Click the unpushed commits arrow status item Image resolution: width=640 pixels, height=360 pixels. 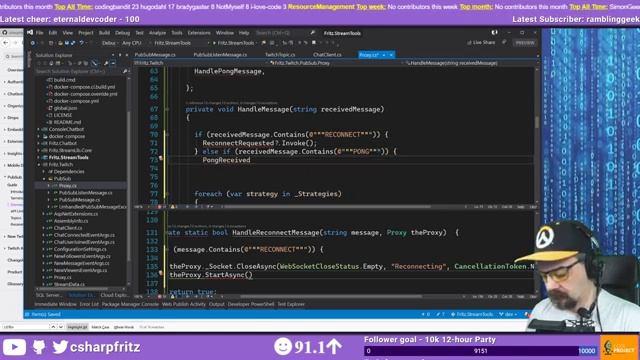point(425,314)
